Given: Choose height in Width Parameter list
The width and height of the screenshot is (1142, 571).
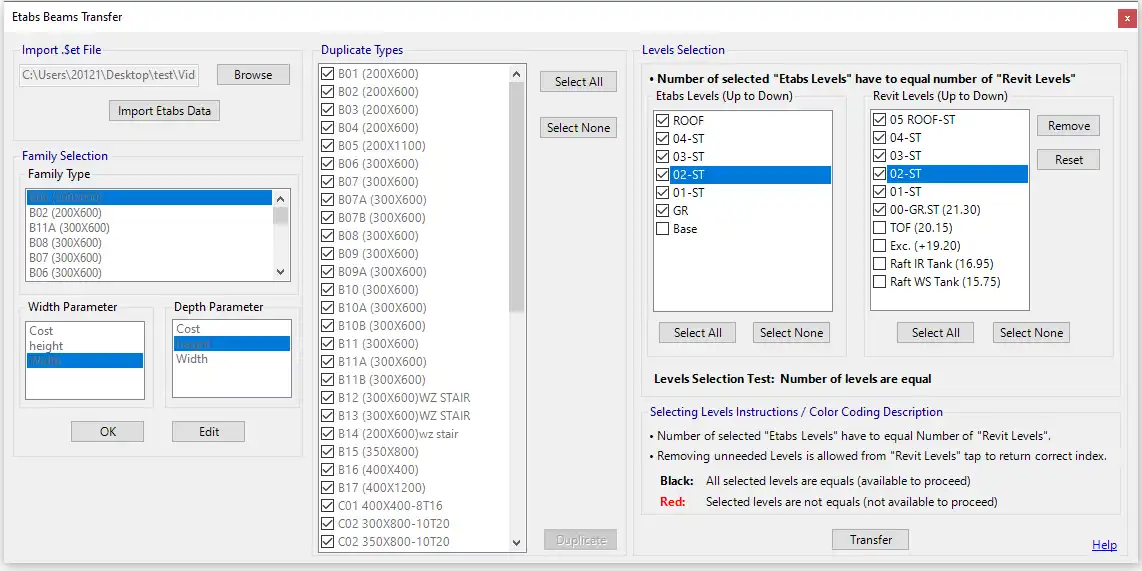Looking at the screenshot, I should coord(47,346).
